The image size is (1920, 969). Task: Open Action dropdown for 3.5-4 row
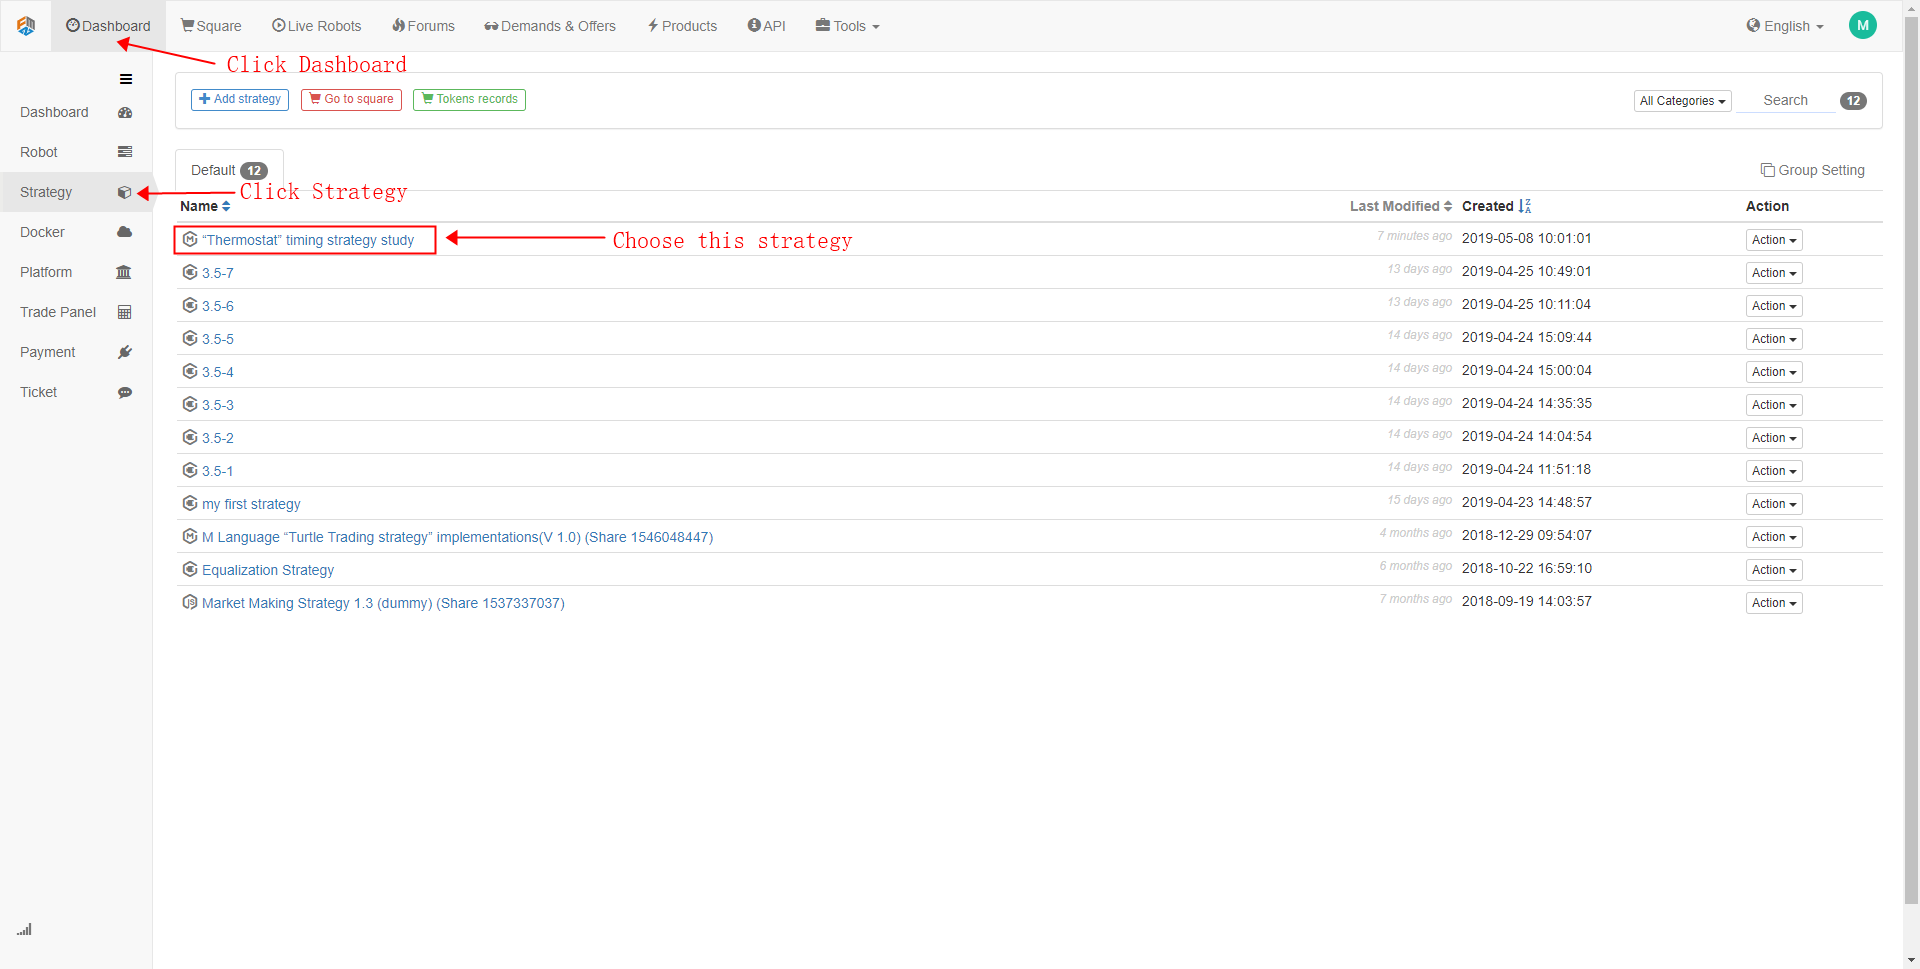[x=1774, y=372]
